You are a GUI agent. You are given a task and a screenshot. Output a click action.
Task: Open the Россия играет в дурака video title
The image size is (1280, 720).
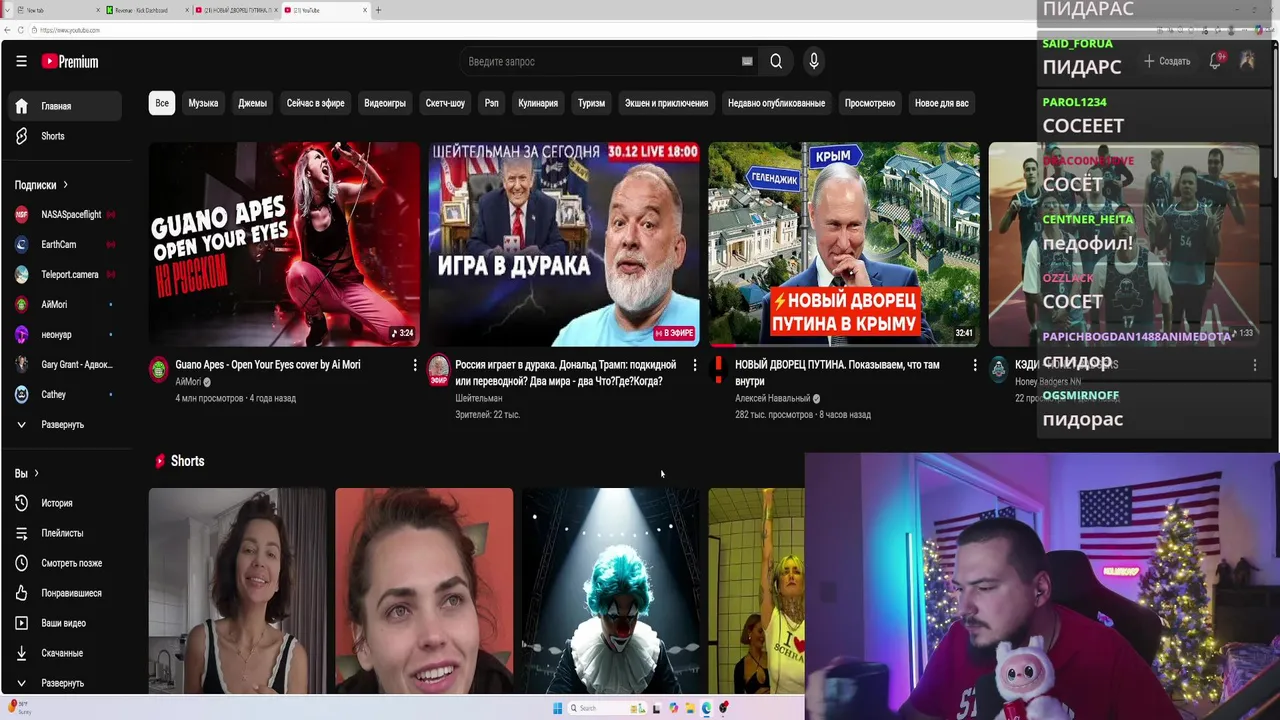566,373
